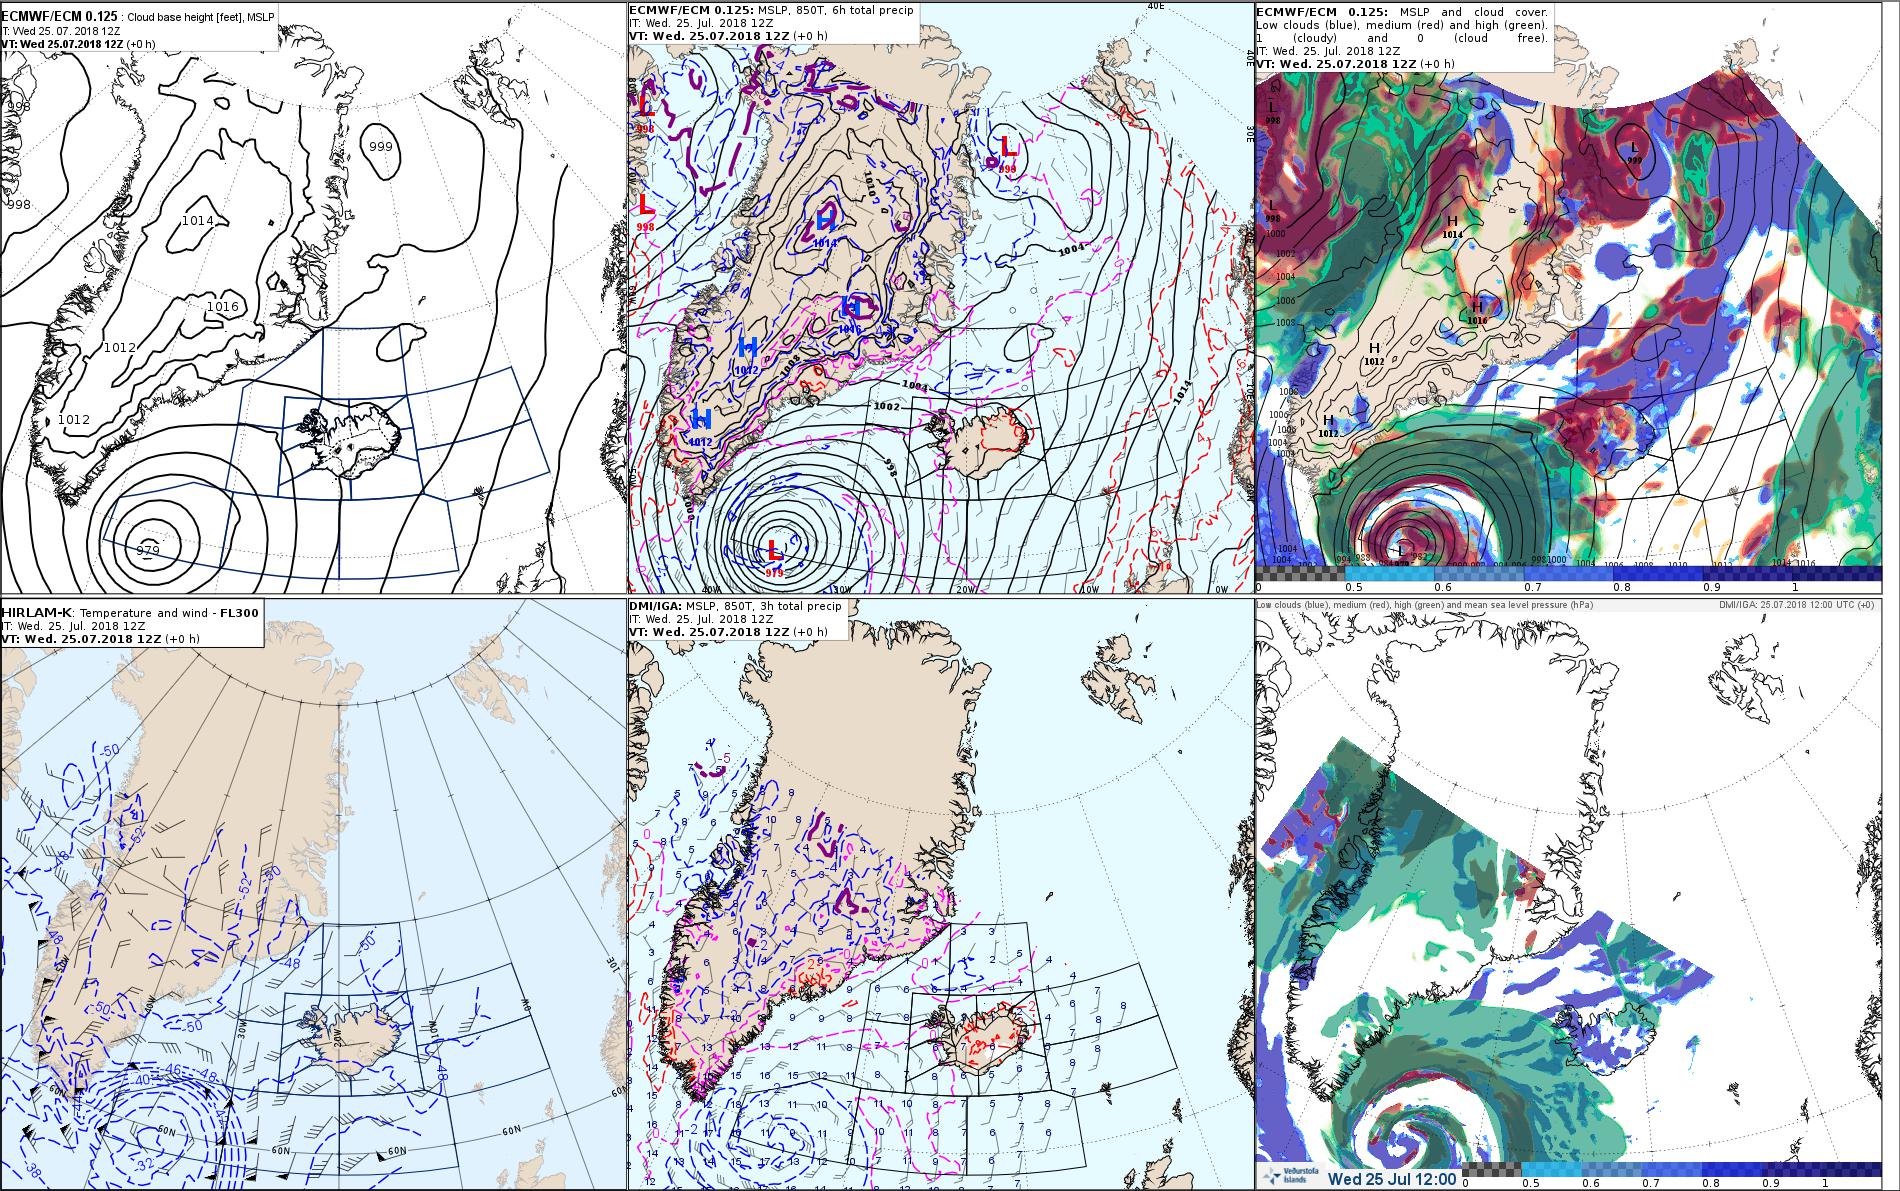Screen dimensions: 1900x1191
Task: Click the 'DMI/IGA: MSLP, 850T, 3h total precip' title
Action: 737,606
